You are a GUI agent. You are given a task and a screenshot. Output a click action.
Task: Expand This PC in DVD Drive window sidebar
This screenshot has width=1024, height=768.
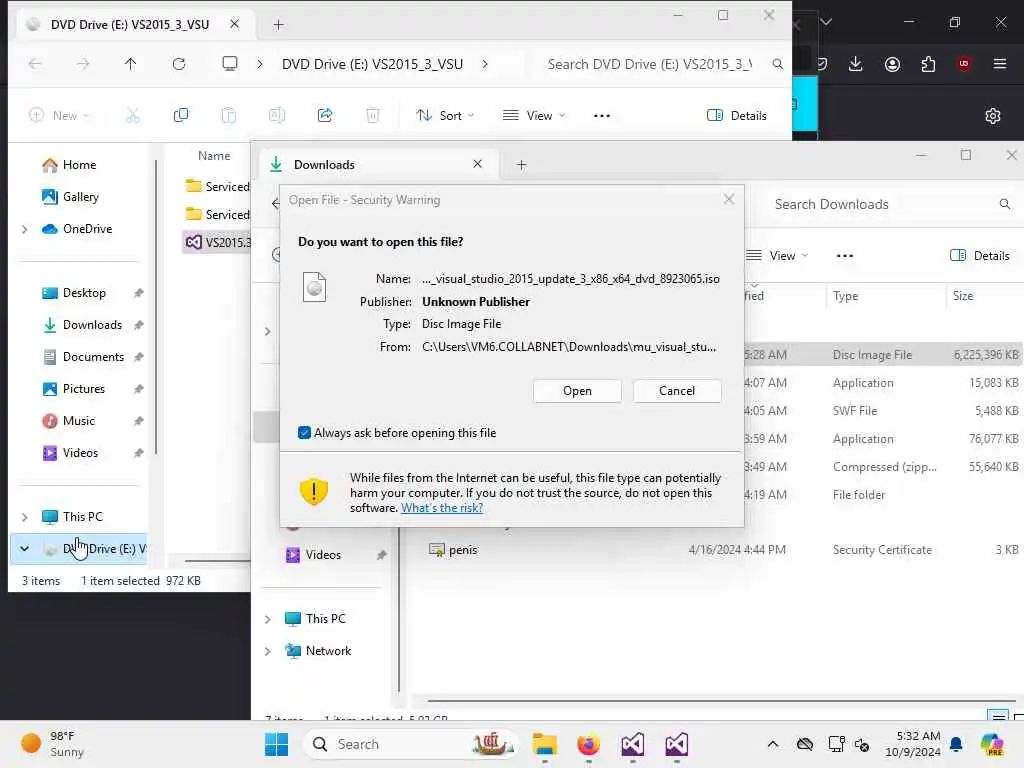coord(25,517)
